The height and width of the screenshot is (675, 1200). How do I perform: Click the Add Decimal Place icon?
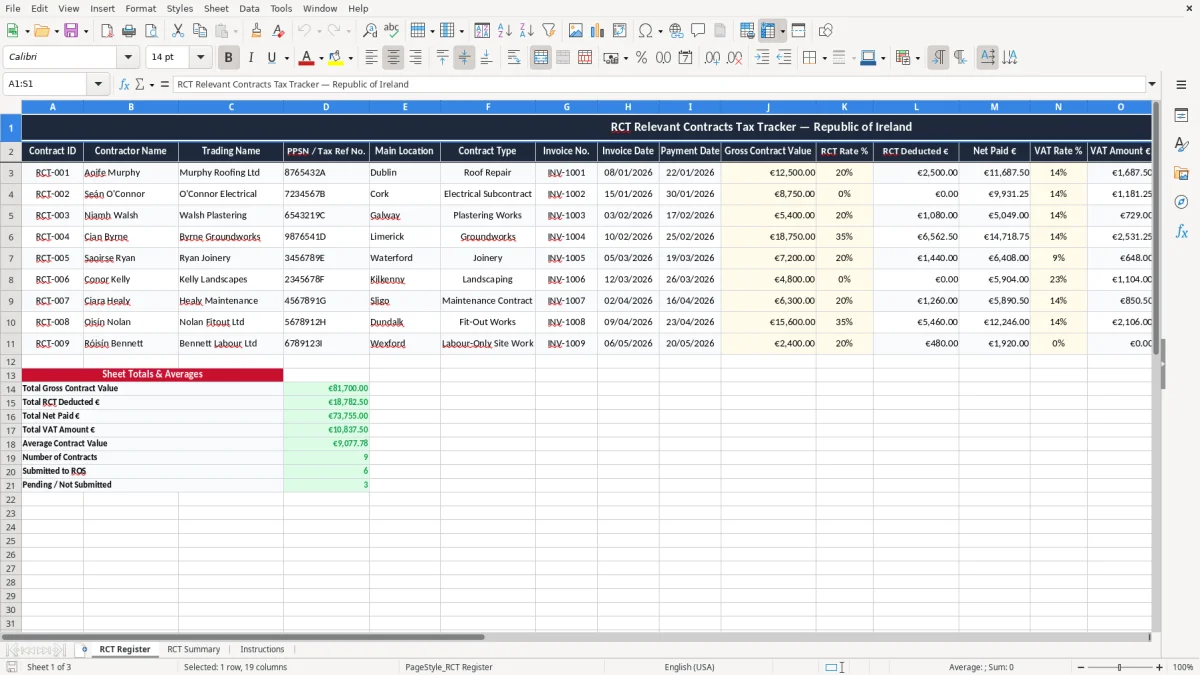713,58
